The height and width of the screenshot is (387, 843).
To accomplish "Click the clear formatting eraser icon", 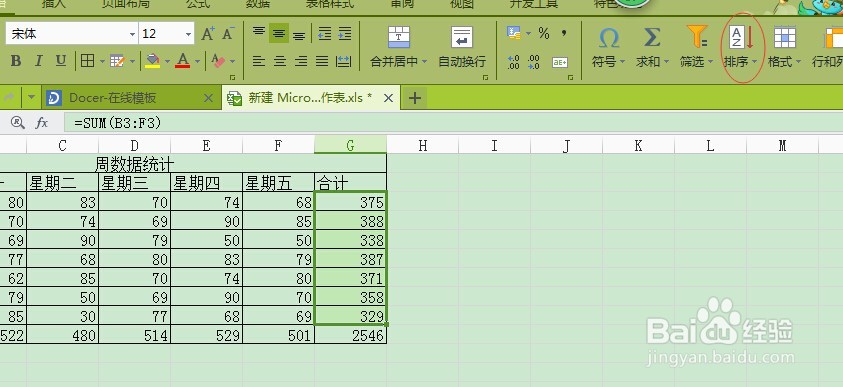I will (218, 61).
